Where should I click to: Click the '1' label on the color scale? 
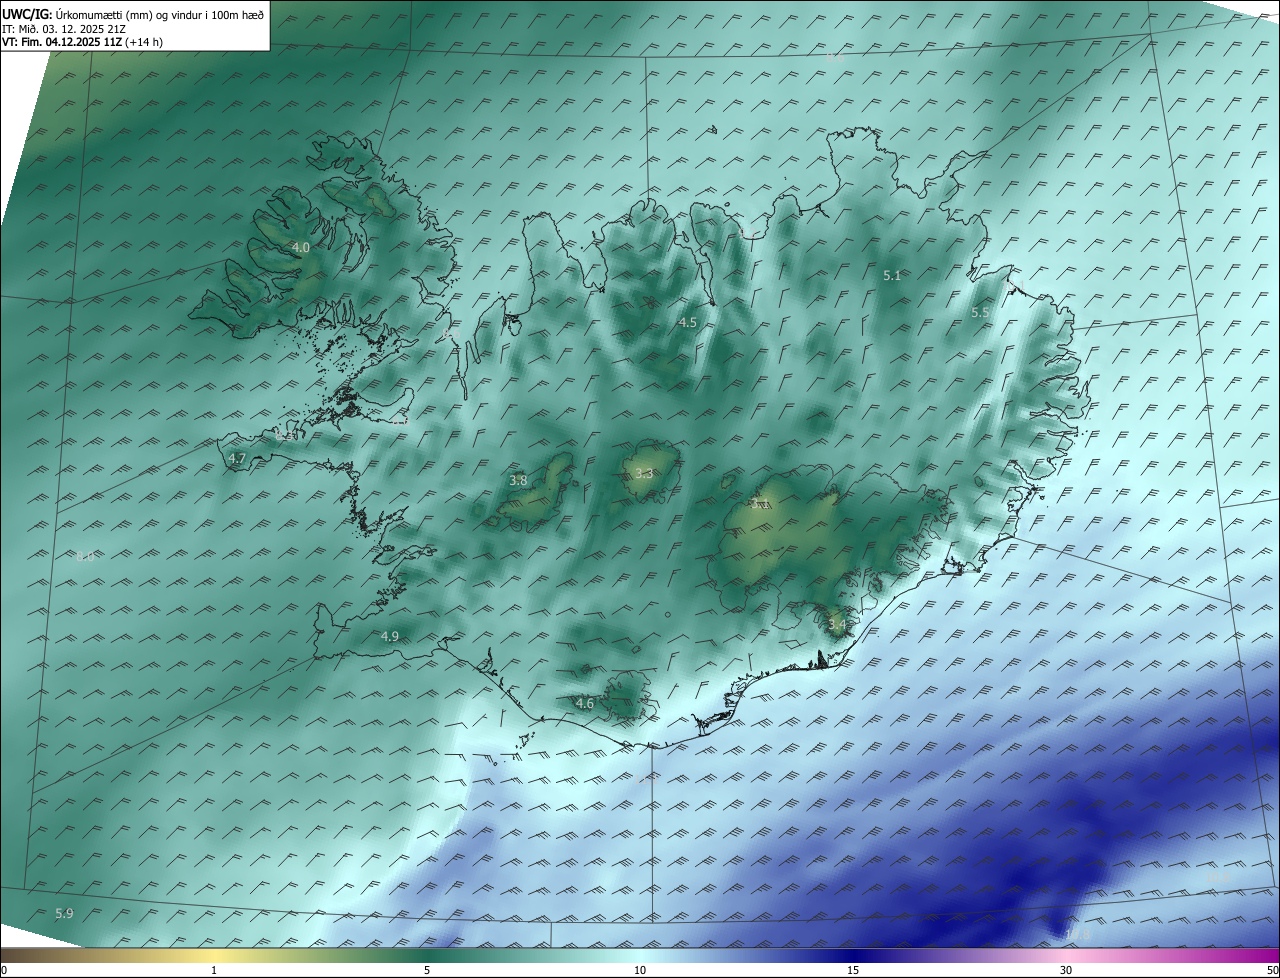214,970
